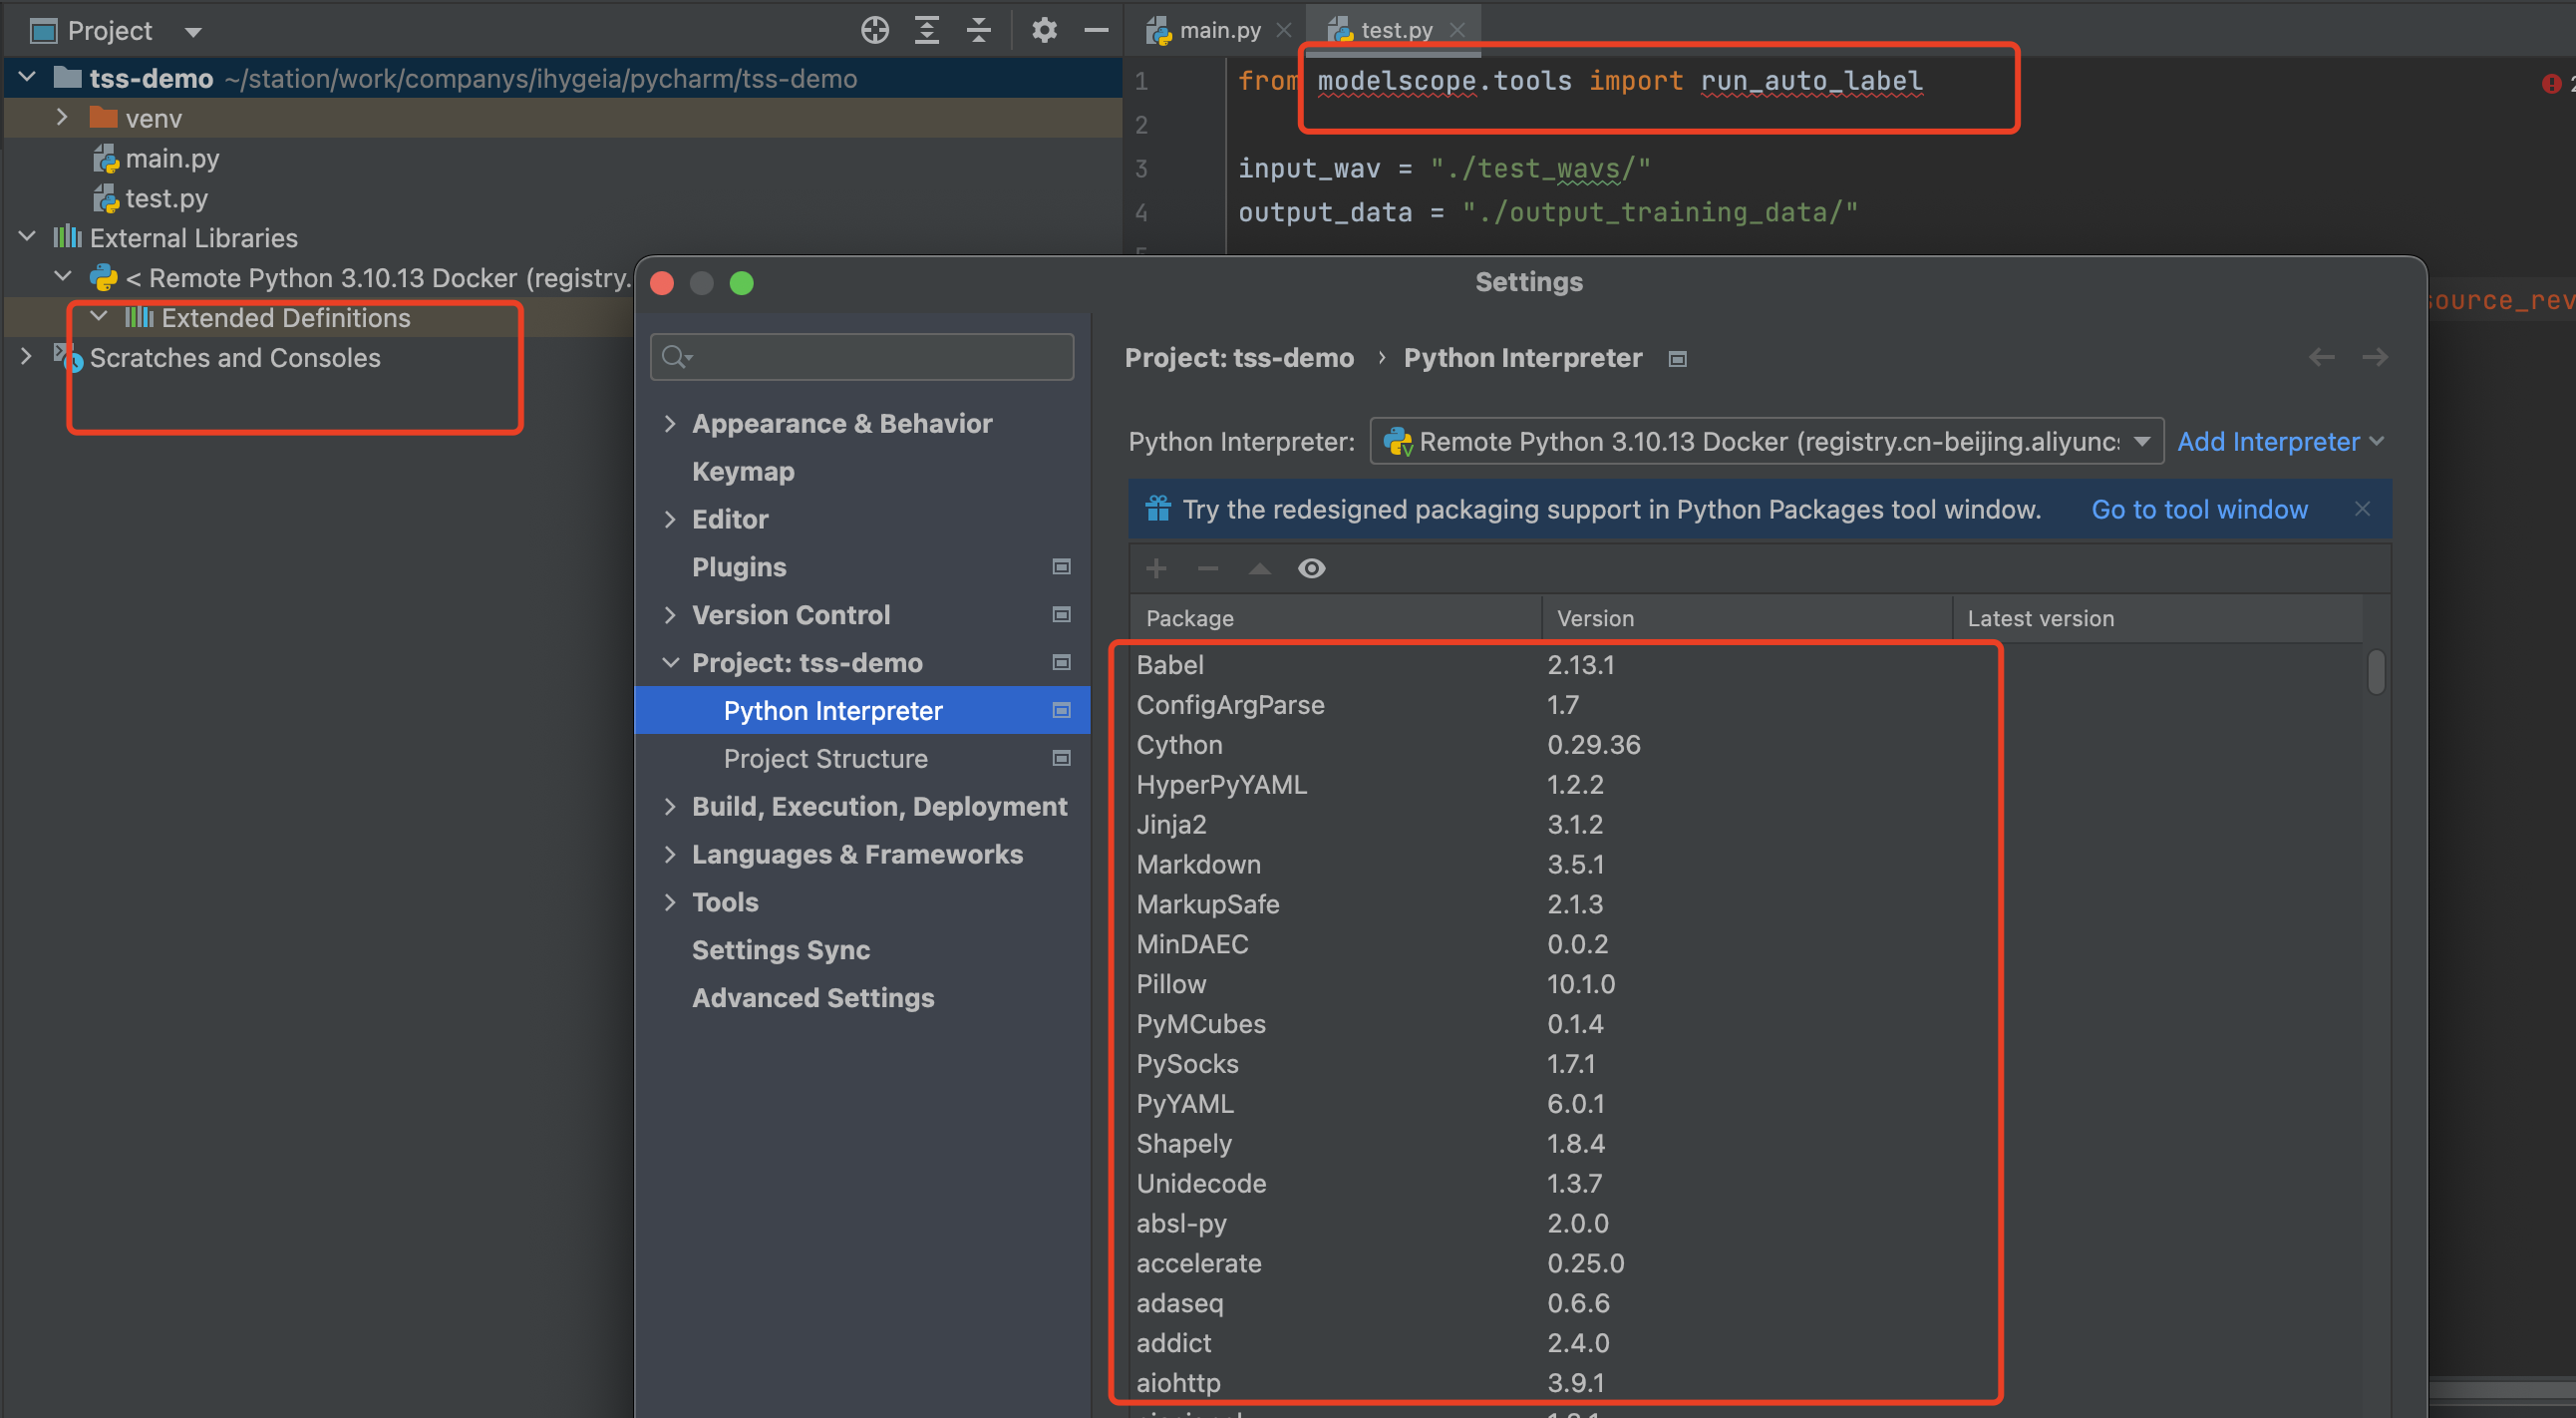Open Settings Sync page
Image resolution: width=2576 pixels, height=1418 pixels.
tap(780, 950)
